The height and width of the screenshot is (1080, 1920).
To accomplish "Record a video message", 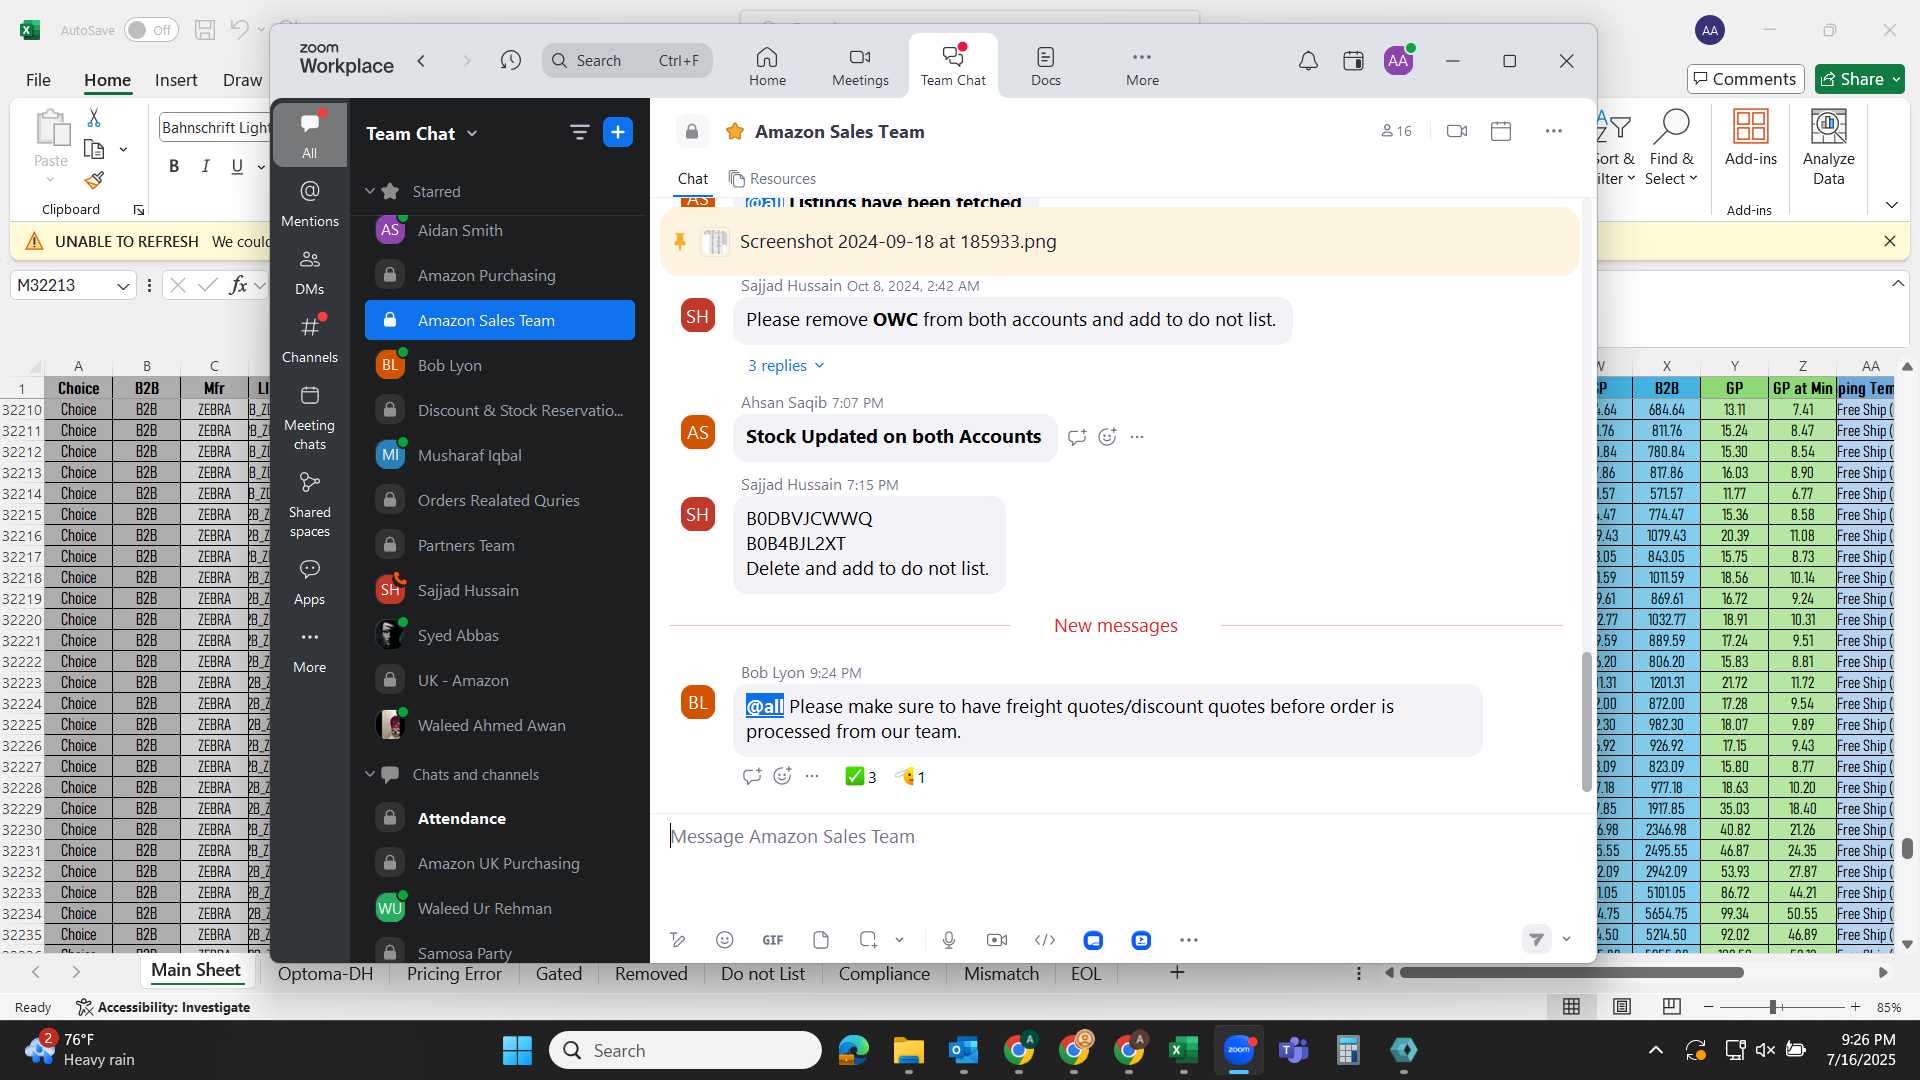I will click(x=997, y=940).
